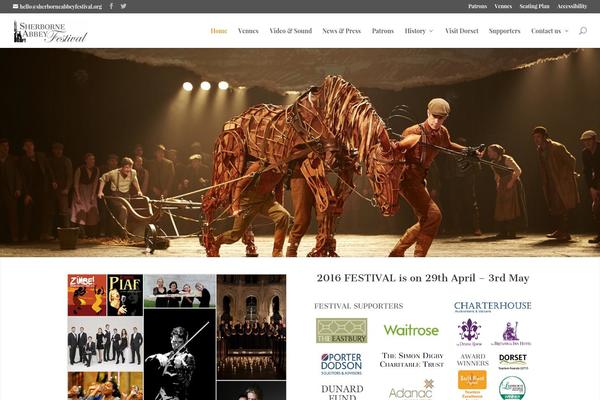Screen dimensions: 600x400
Task: Click the Dunard Fund text
Action: coord(342,392)
